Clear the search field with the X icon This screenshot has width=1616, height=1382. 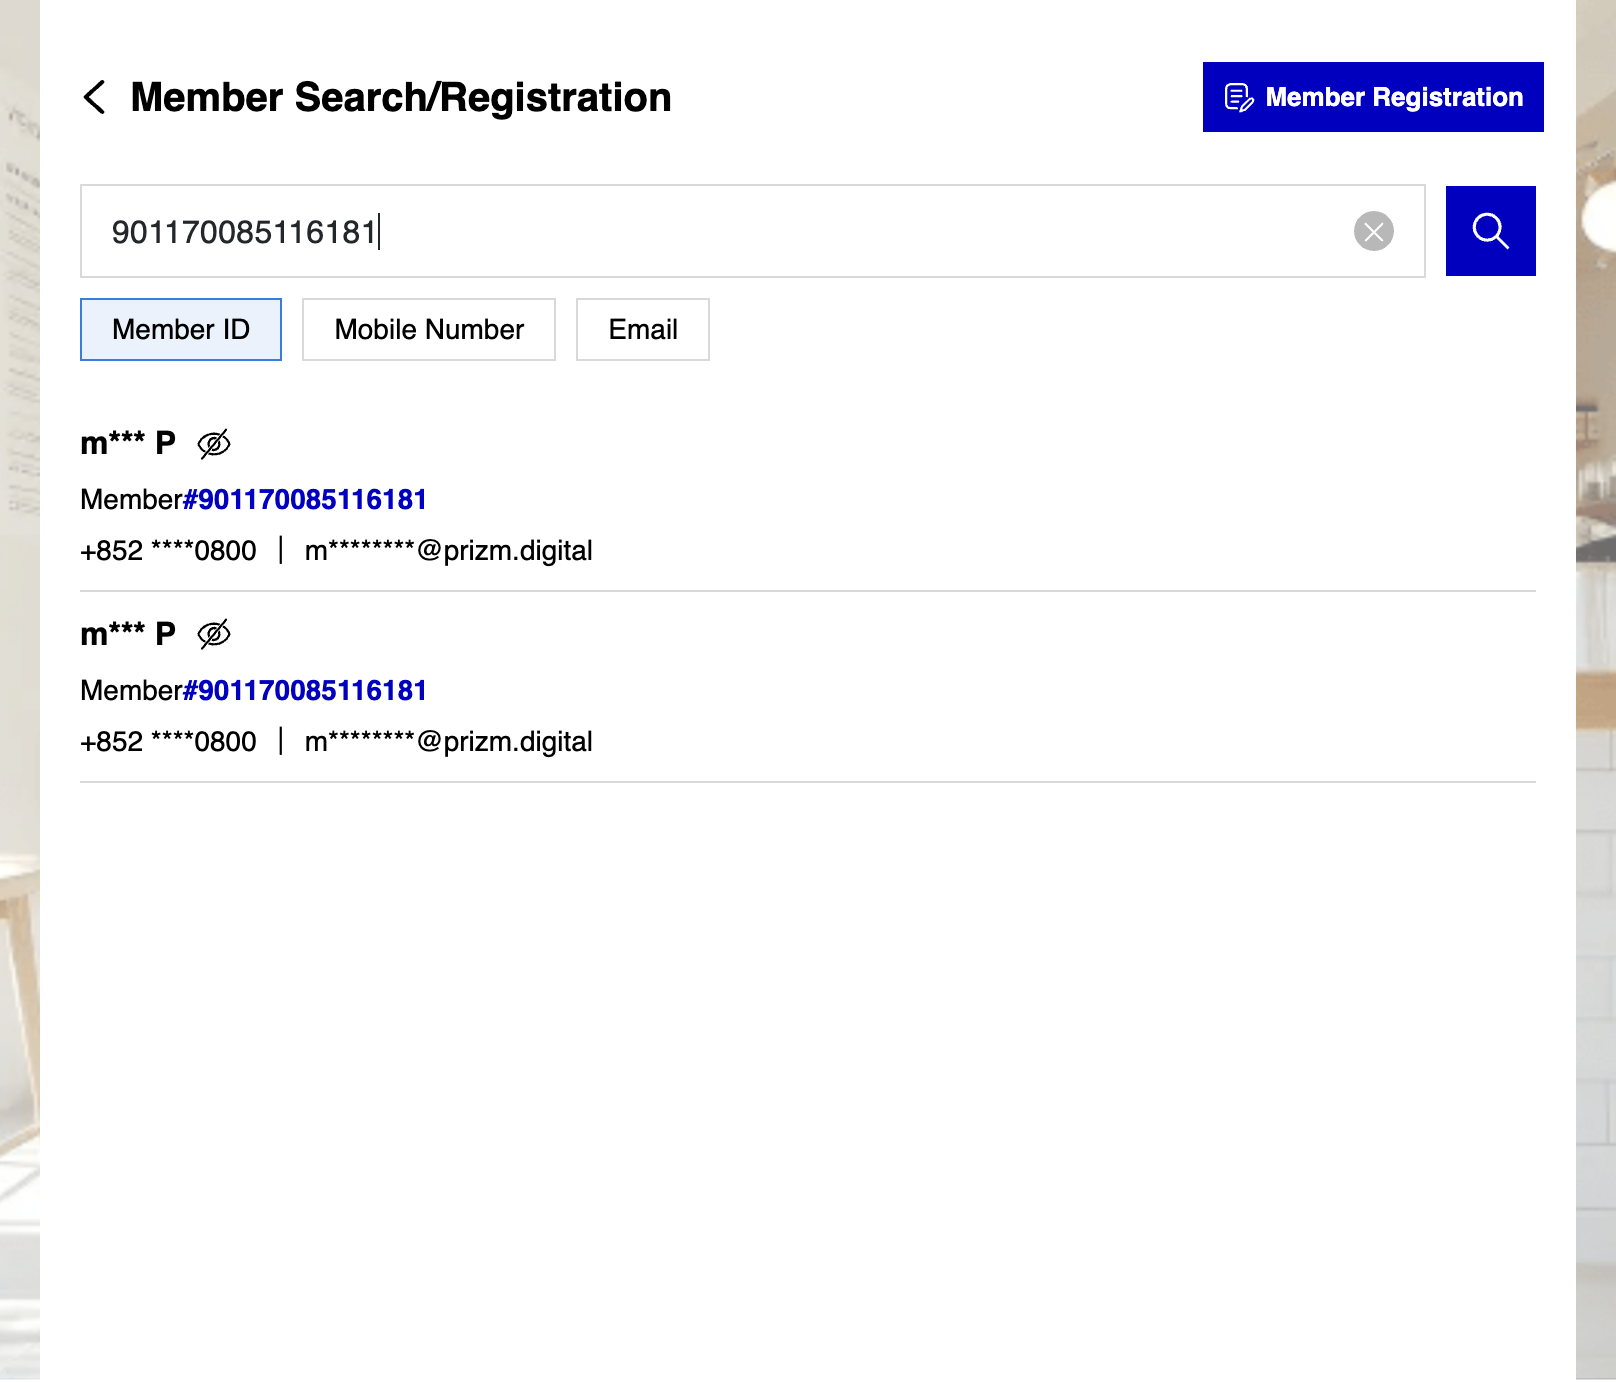pyautogui.click(x=1374, y=231)
